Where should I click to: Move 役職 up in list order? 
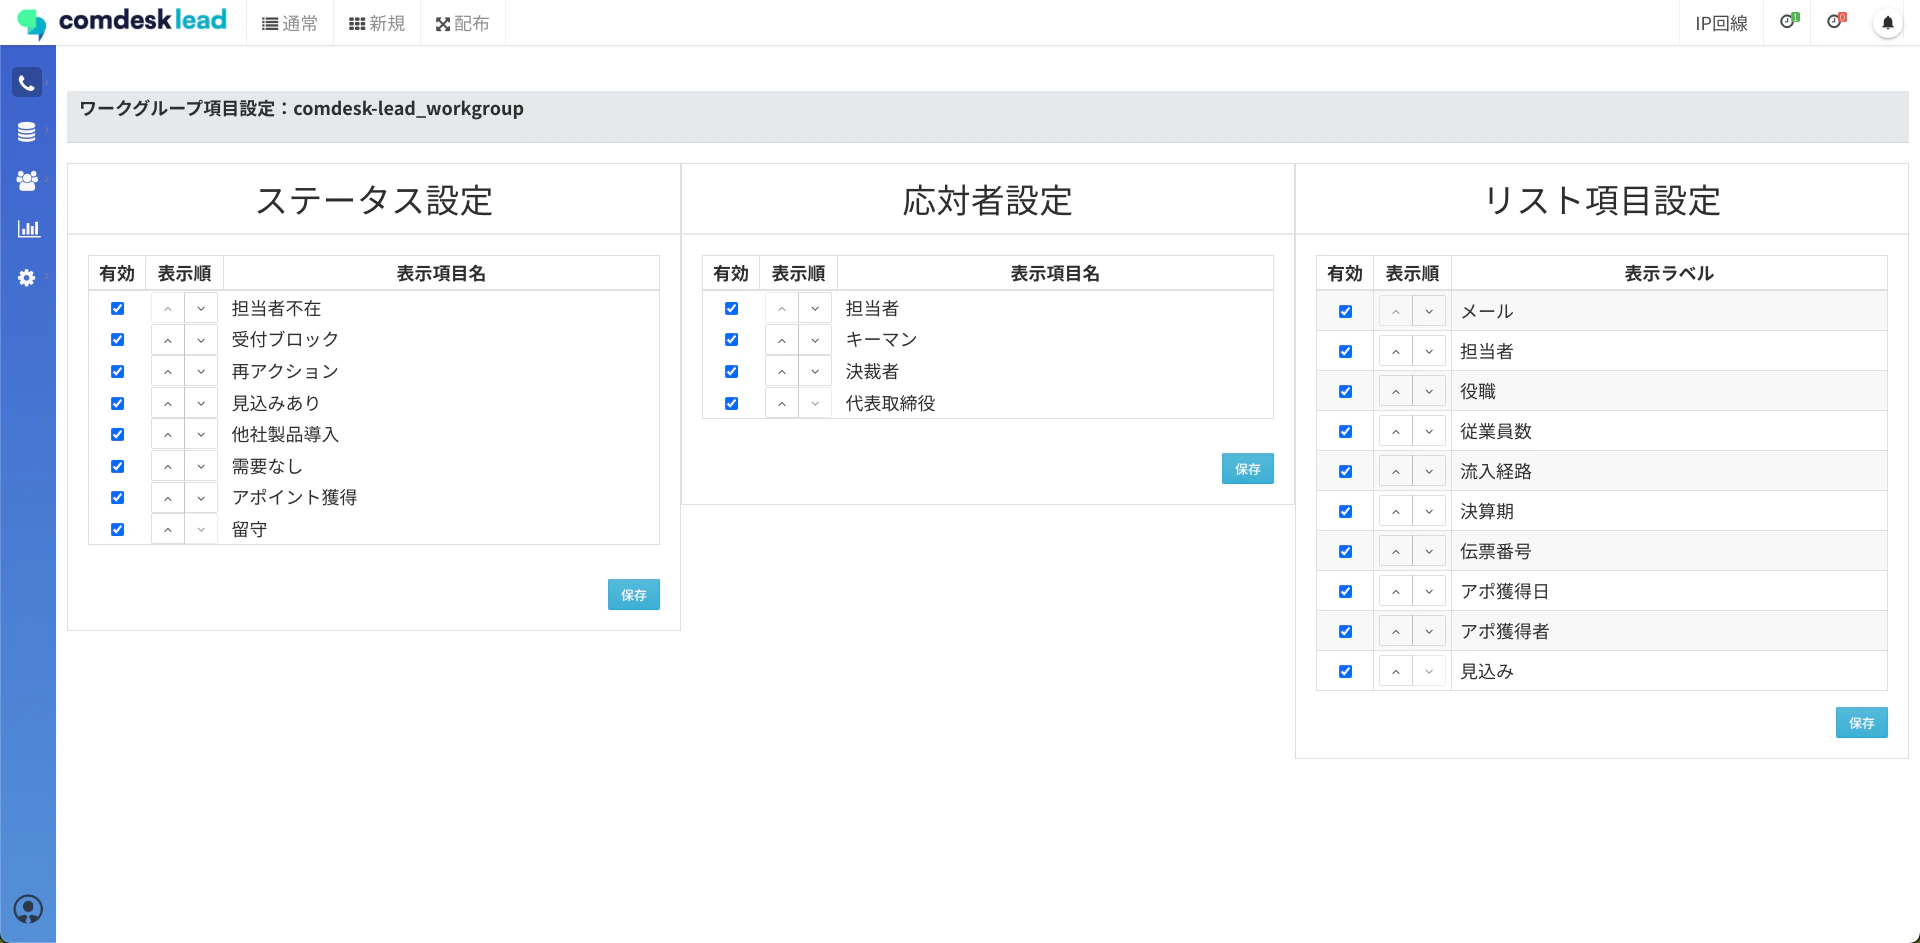click(x=1396, y=392)
